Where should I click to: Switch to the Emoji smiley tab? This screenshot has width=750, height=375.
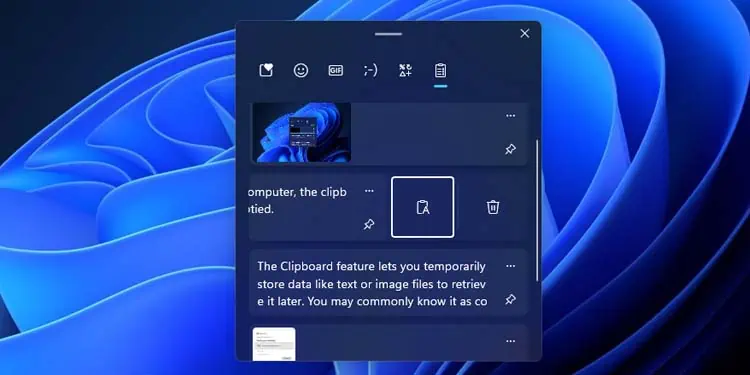click(x=301, y=70)
